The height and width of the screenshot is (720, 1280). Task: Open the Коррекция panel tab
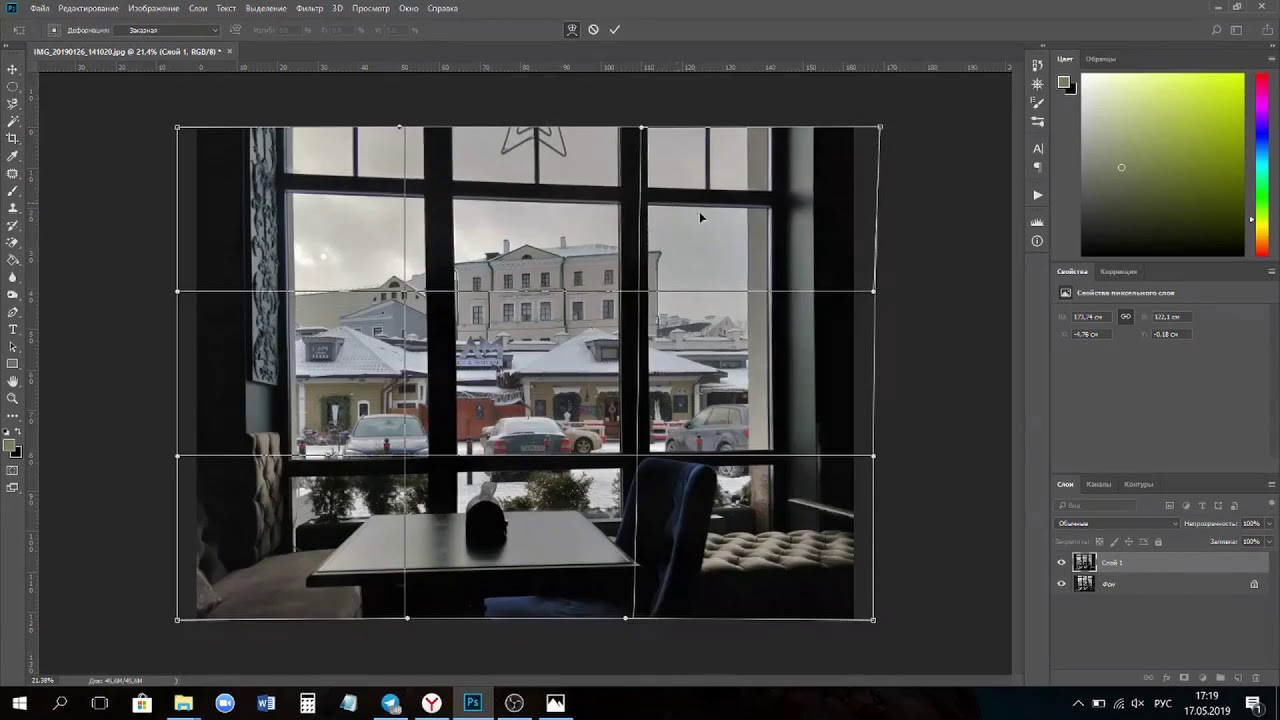pos(1118,271)
